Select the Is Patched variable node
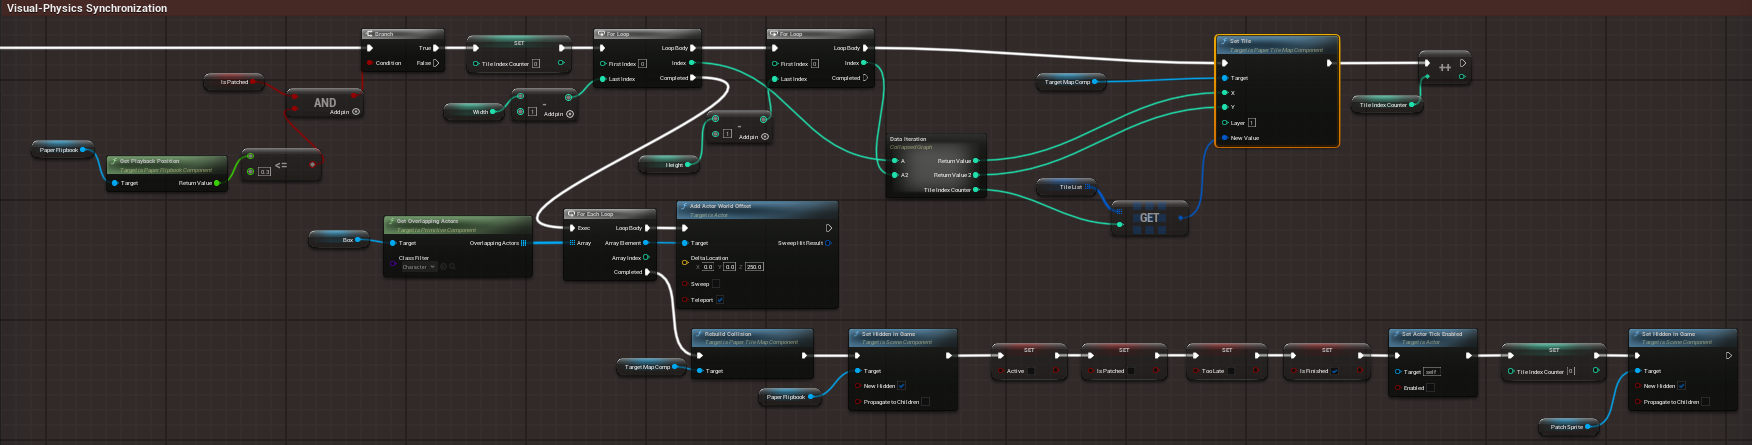The width and height of the screenshot is (1752, 445). point(234,82)
